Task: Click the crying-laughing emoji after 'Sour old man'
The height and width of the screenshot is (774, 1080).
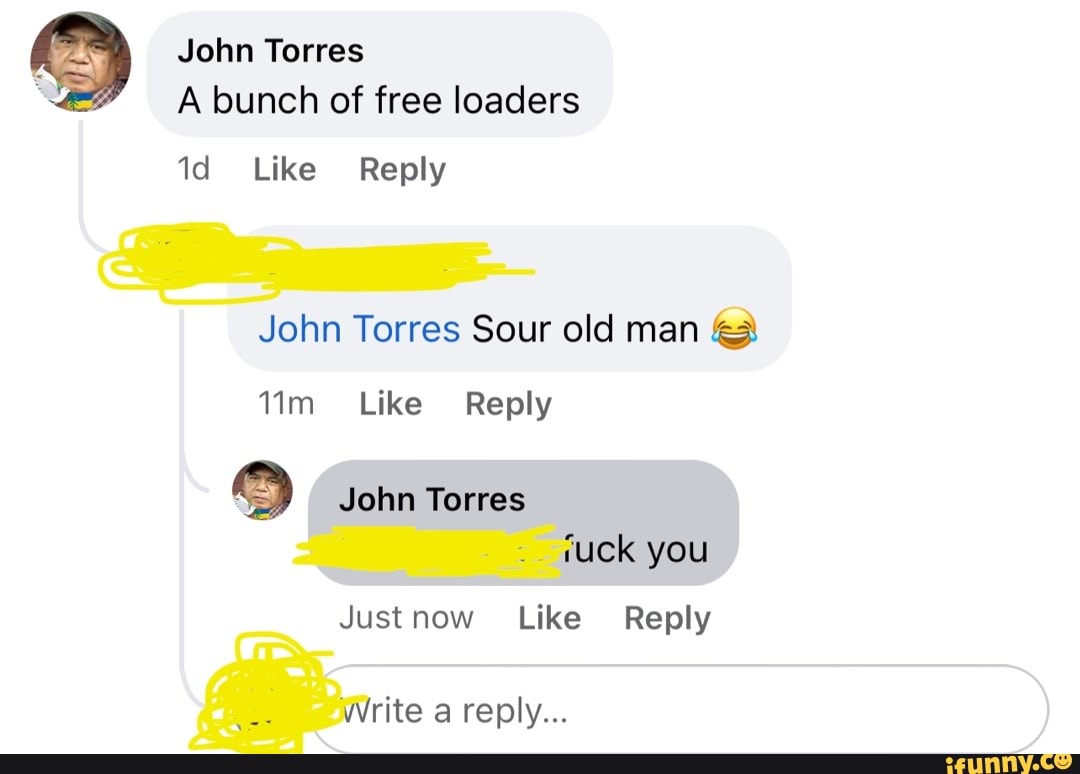Action: point(734,328)
